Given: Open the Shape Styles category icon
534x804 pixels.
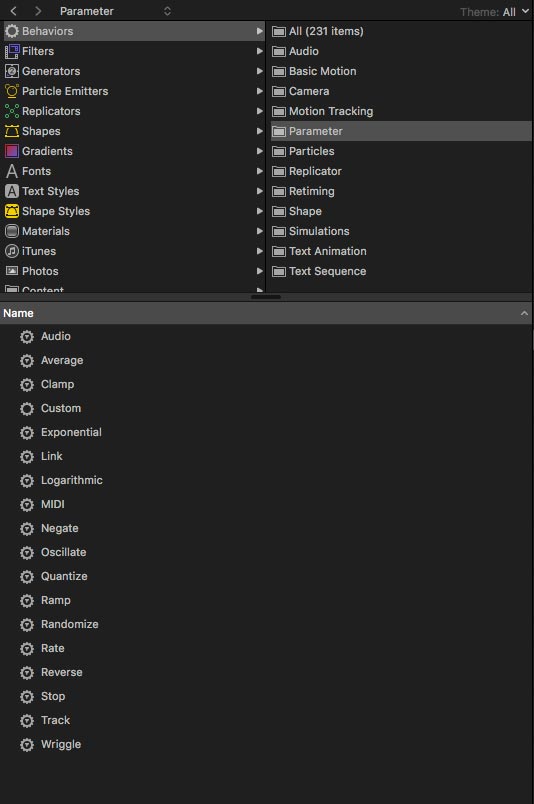Looking at the screenshot, I should tap(11, 211).
